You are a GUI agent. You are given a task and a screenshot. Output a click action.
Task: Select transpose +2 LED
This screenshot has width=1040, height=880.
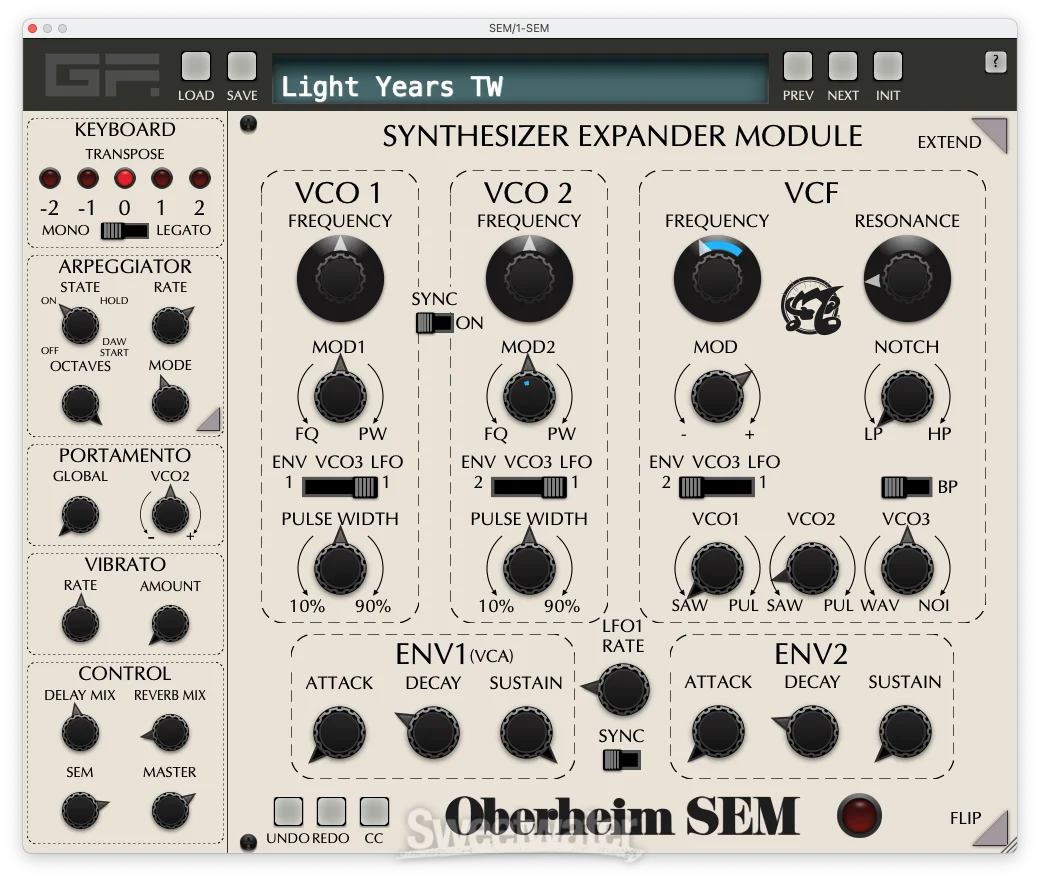pyautogui.click(x=200, y=180)
